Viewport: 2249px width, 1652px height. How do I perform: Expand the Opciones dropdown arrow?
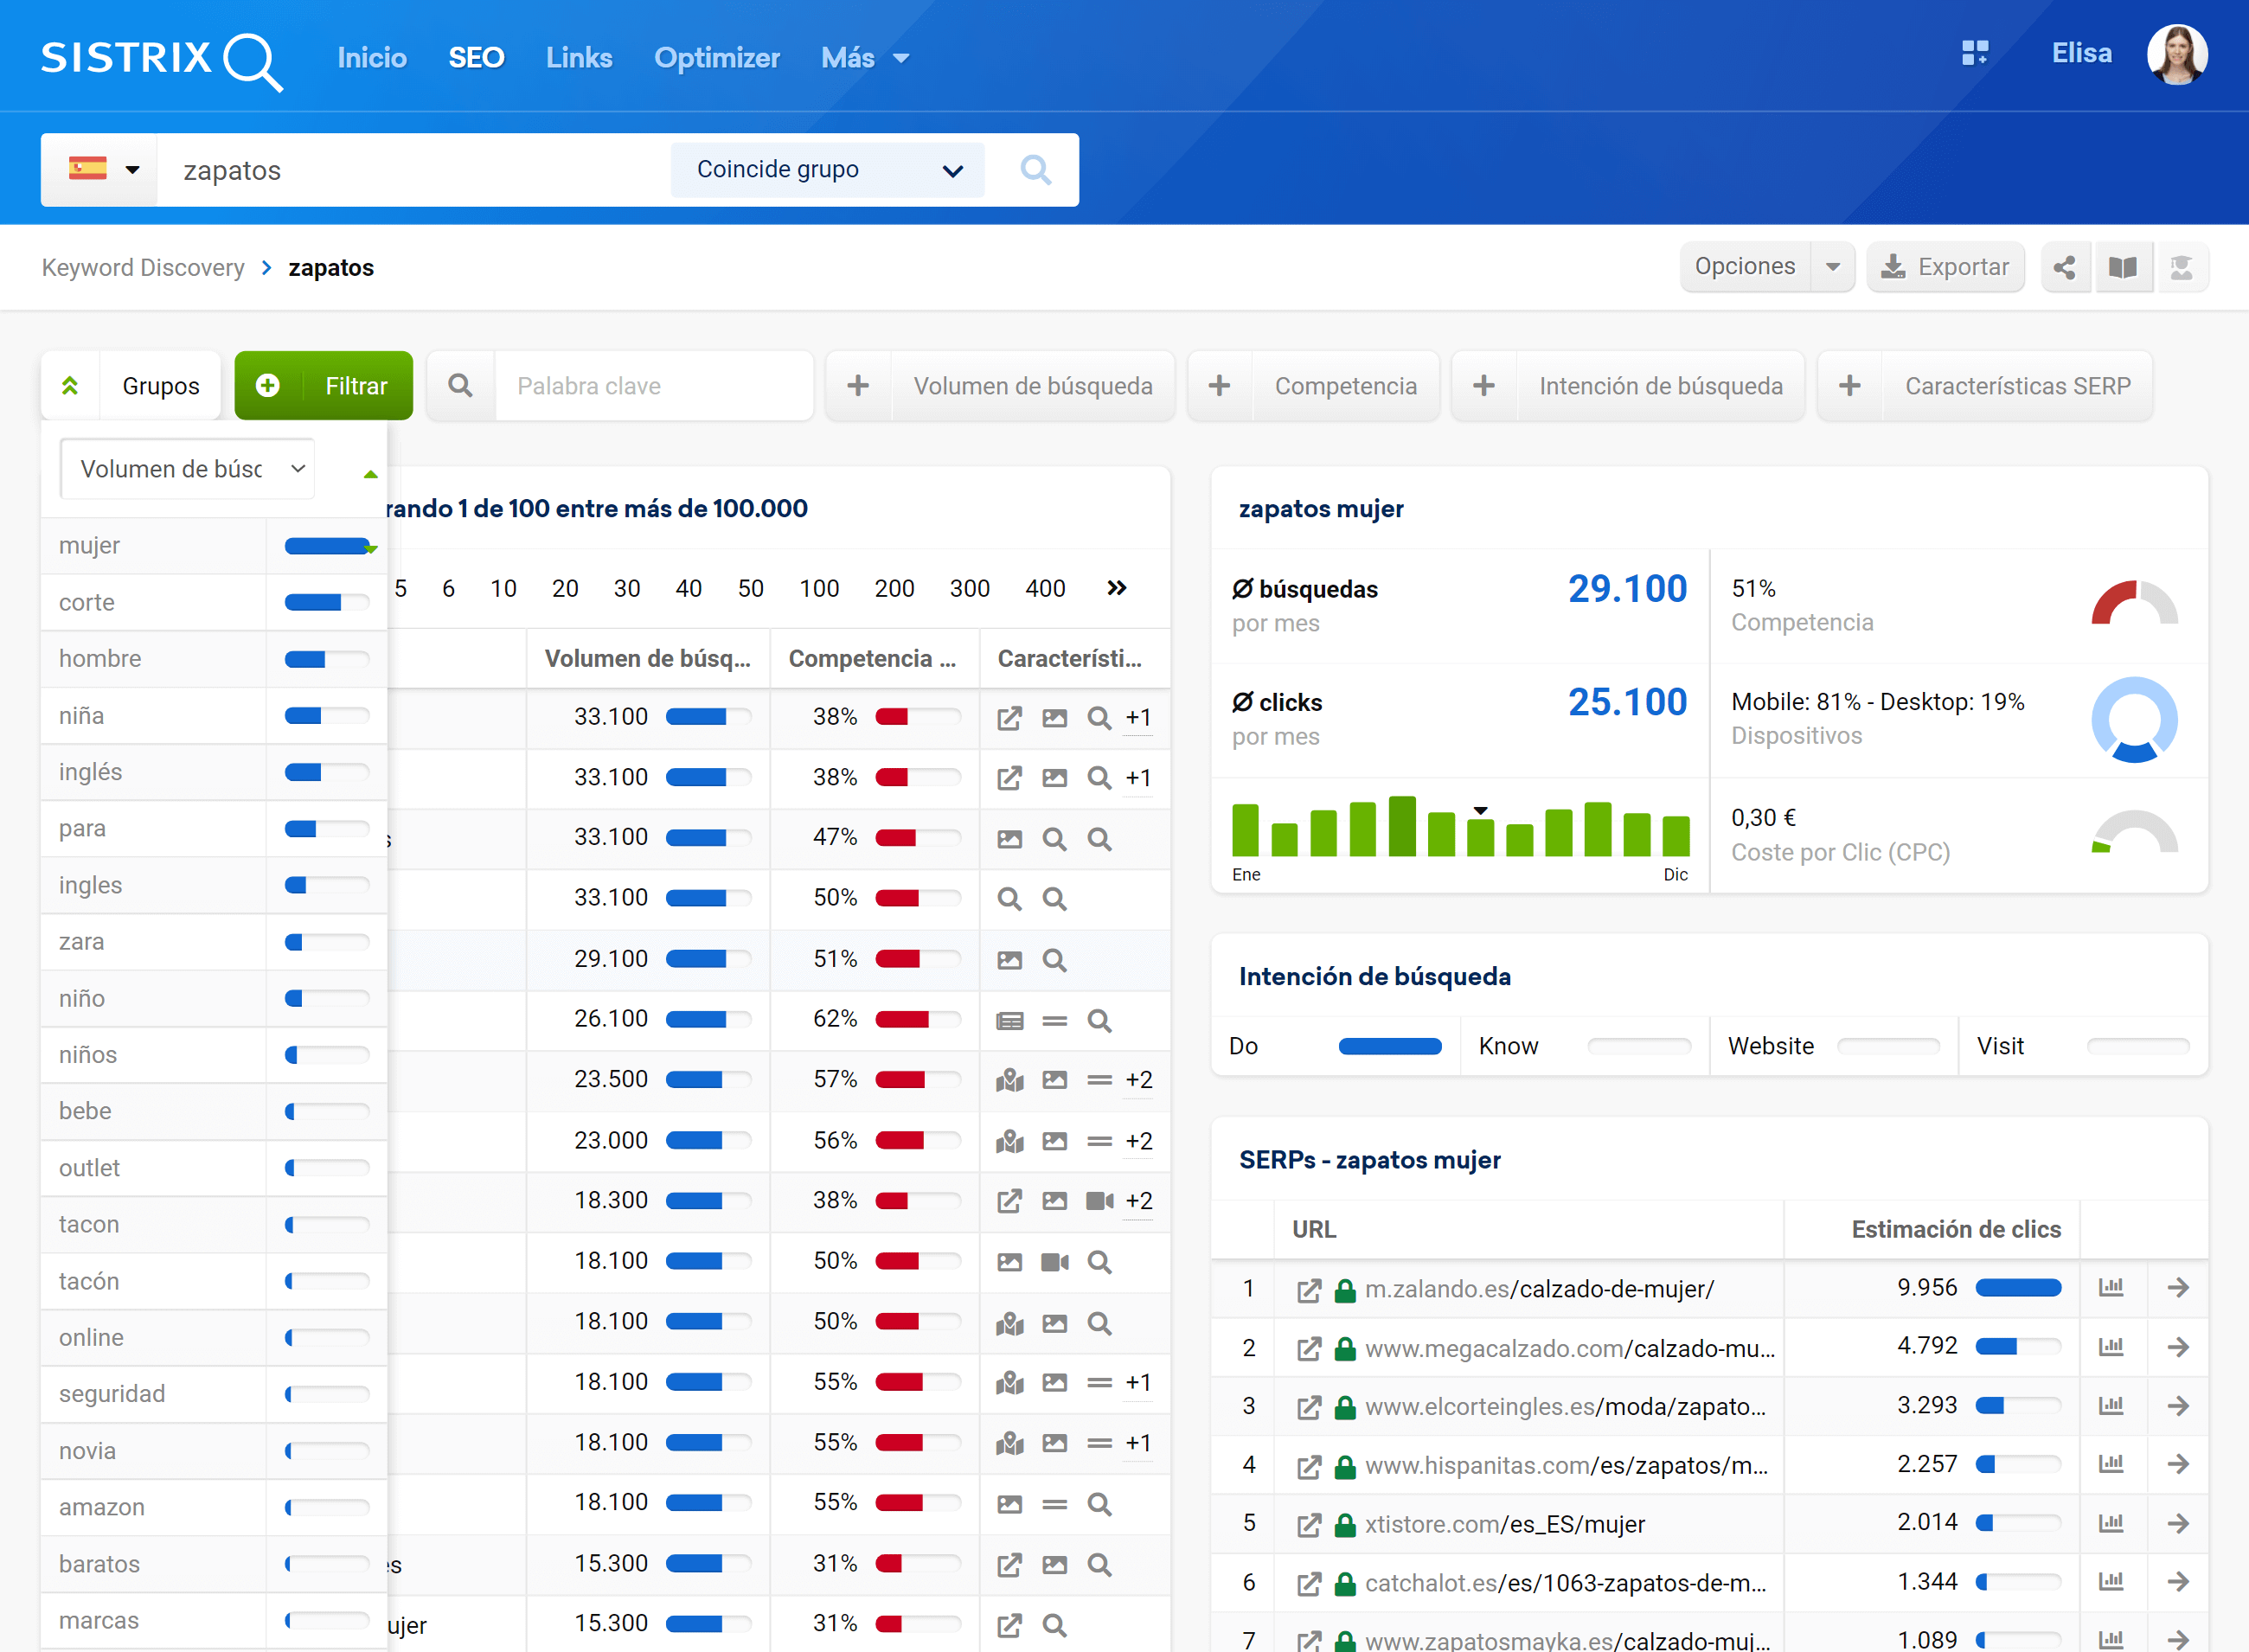pos(1832,267)
